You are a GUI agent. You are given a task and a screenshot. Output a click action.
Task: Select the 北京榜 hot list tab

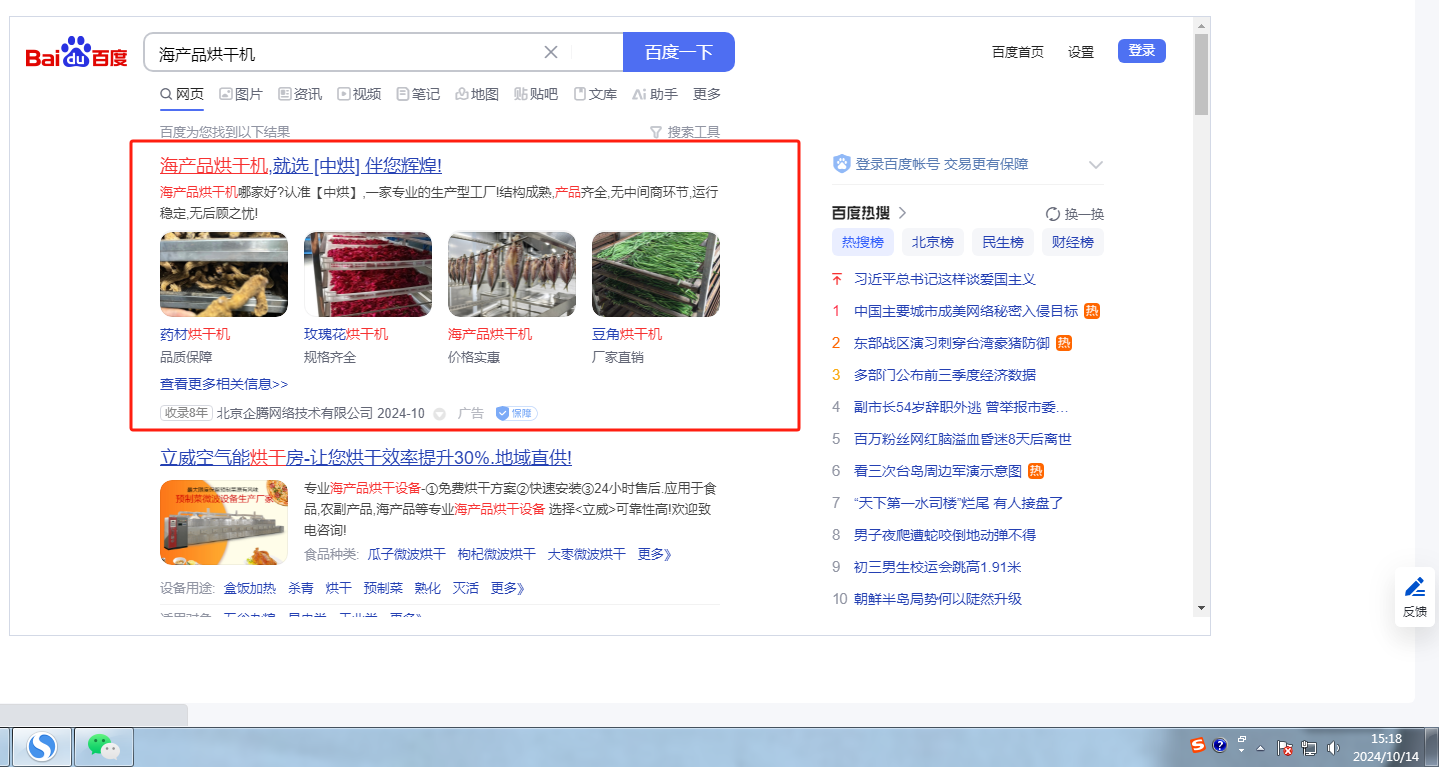pyautogui.click(x=933, y=242)
